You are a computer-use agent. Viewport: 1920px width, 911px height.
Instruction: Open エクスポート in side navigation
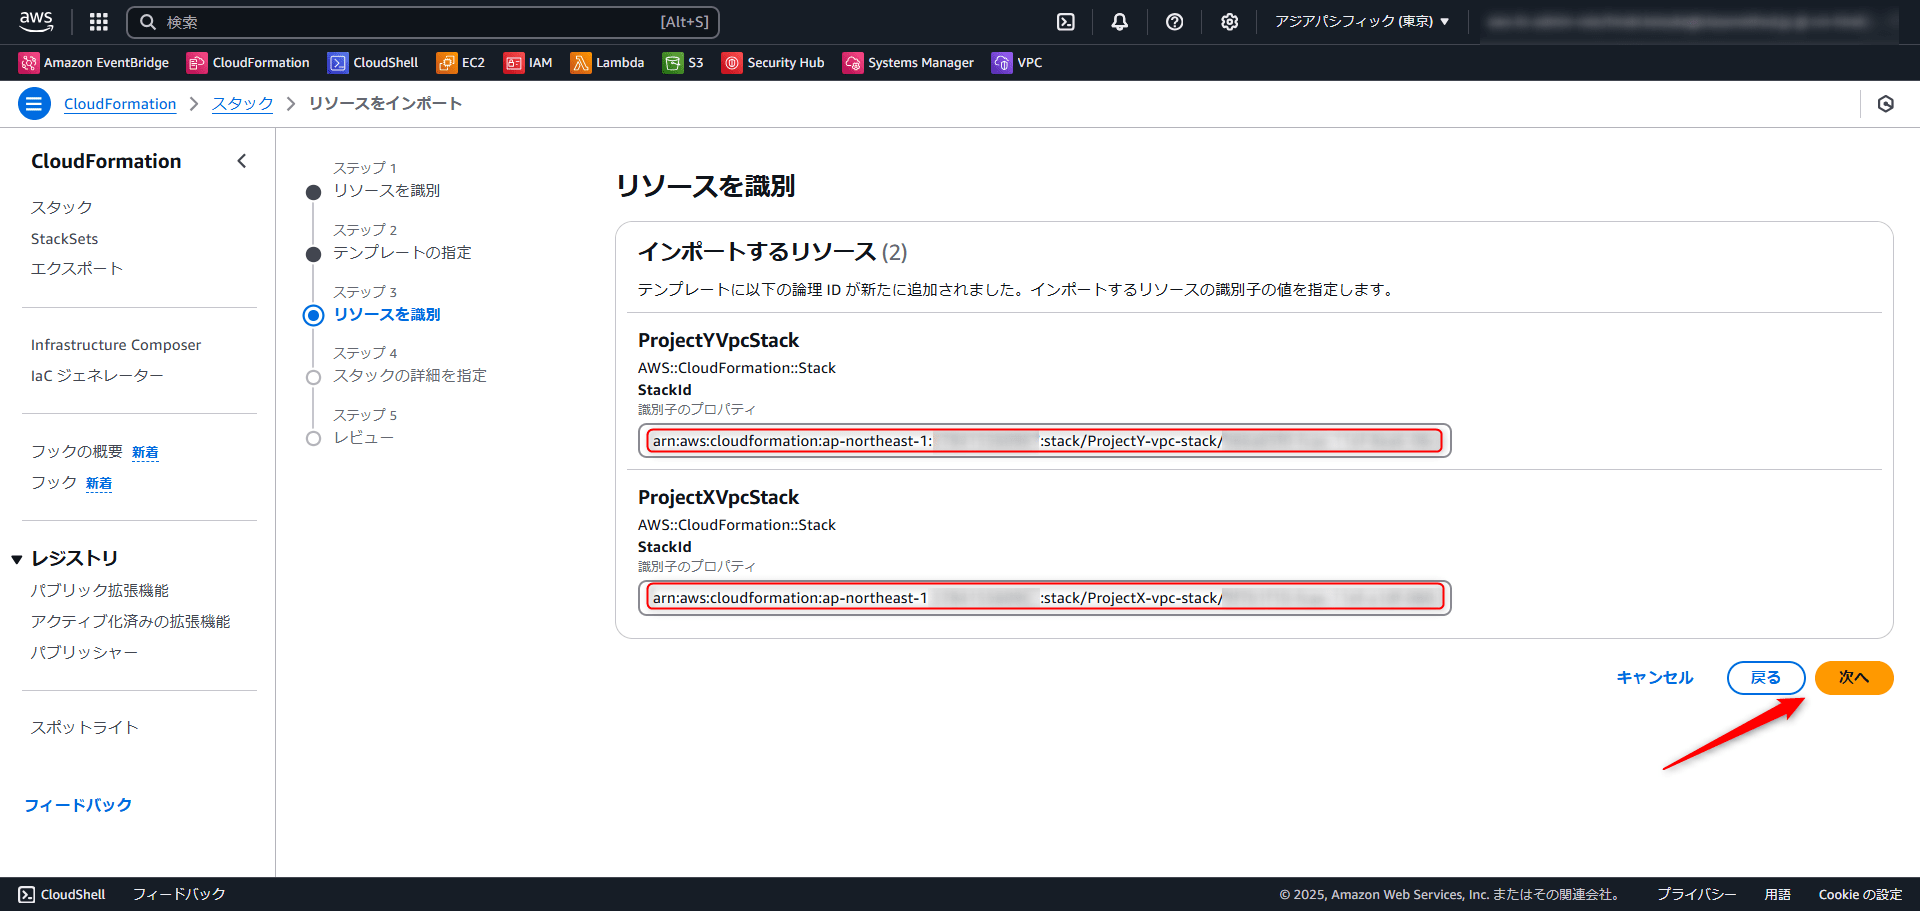(x=76, y=268)
